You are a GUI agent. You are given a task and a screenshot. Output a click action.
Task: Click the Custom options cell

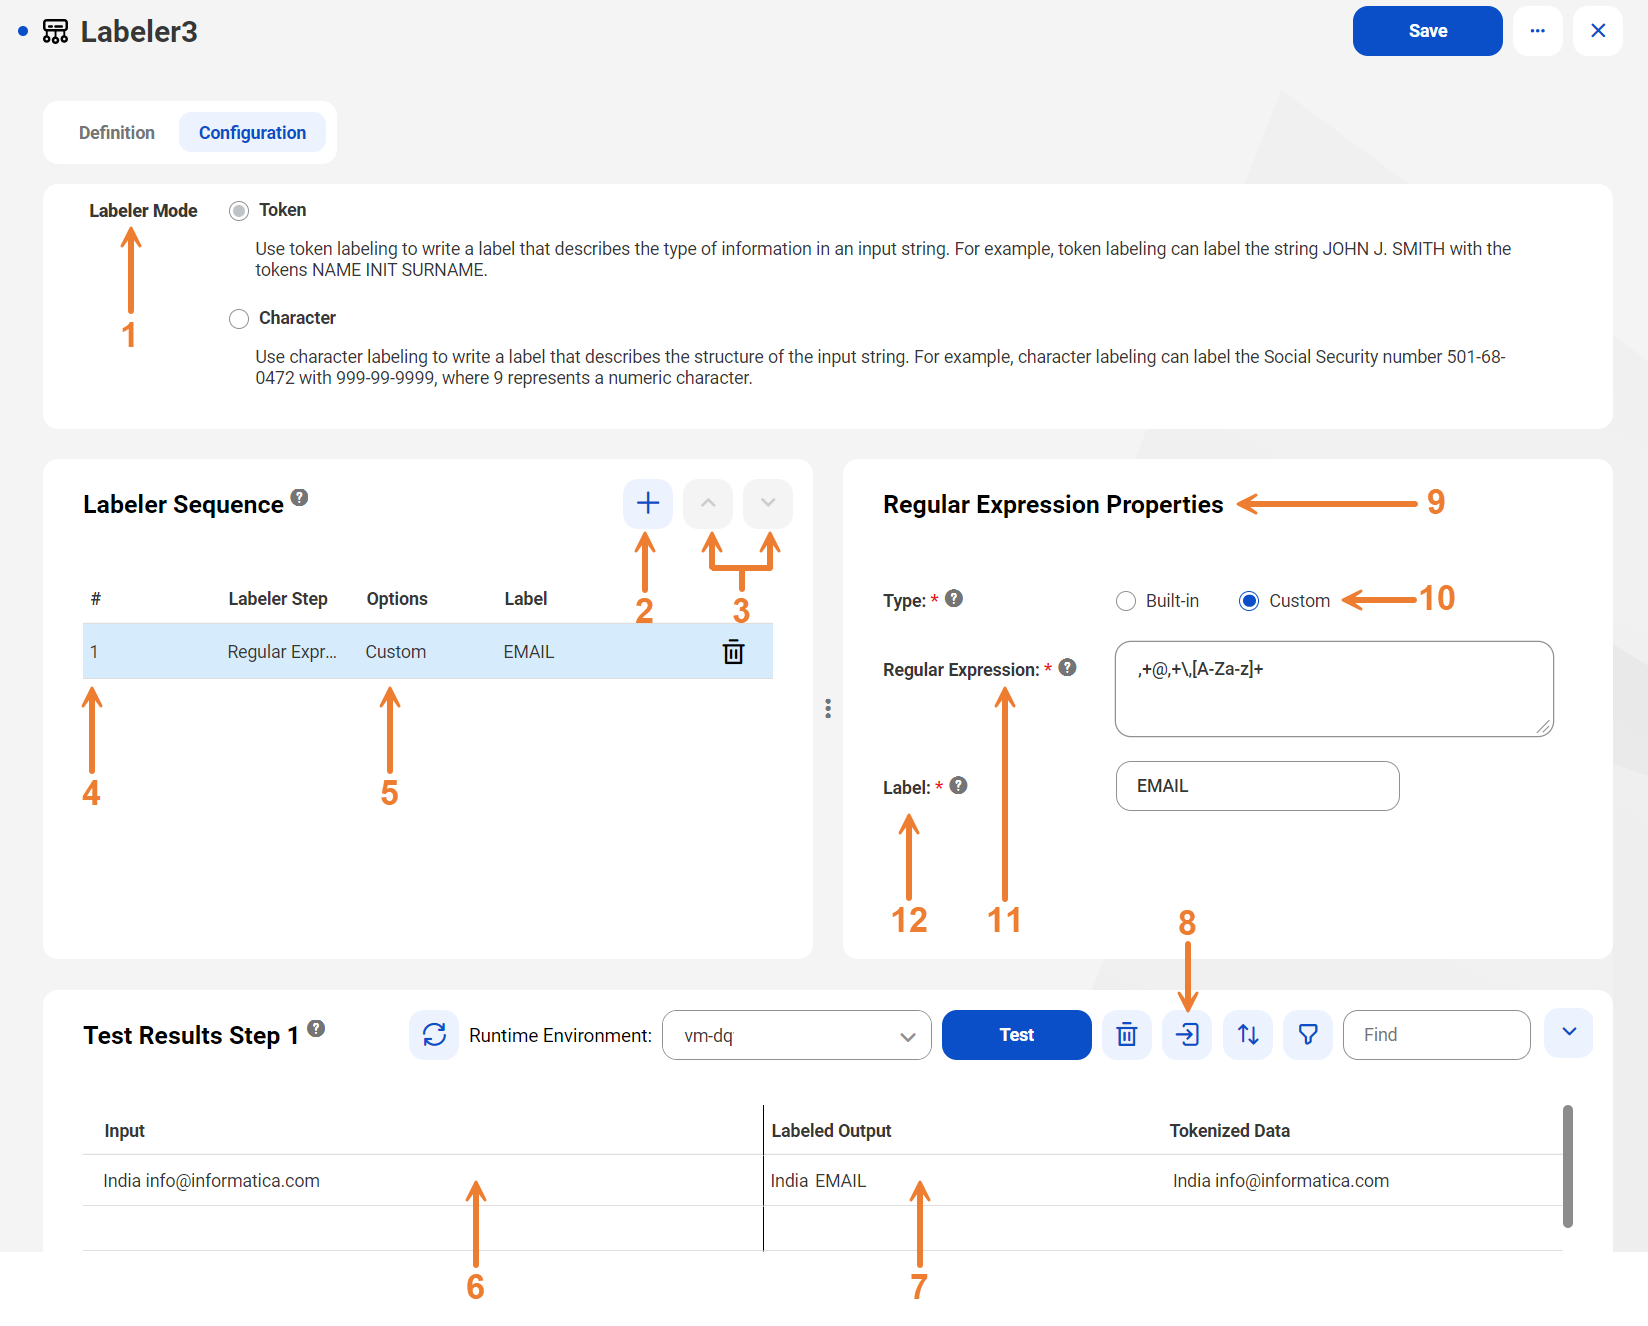click(x=395, y=652)
